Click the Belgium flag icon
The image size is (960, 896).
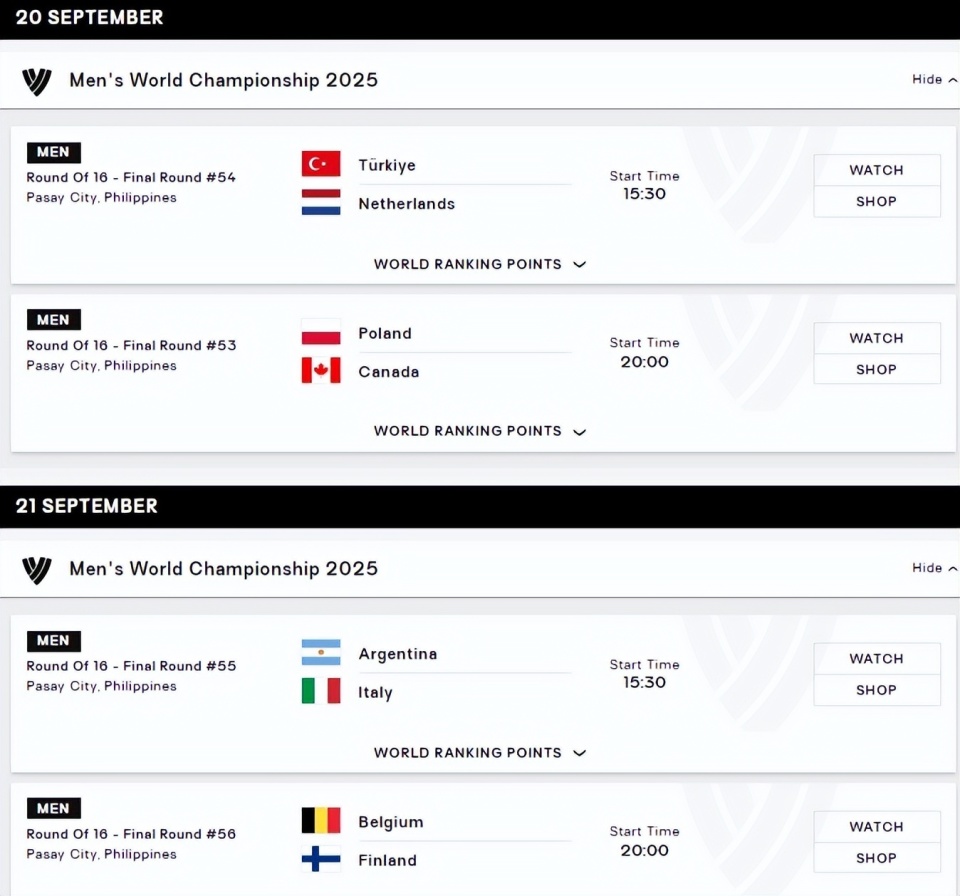(x=321, y=821)
